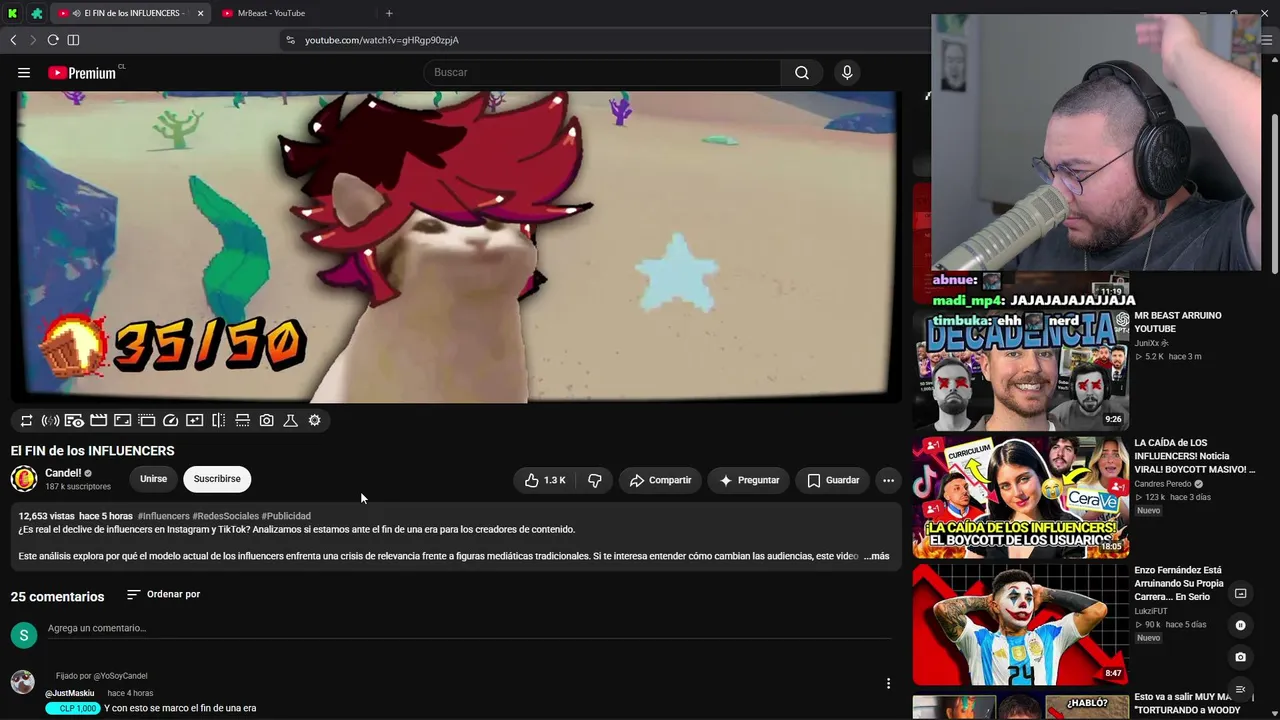Open Candel! channel avatar
The height and width of the screenshot is (720, 1280).
24,479
